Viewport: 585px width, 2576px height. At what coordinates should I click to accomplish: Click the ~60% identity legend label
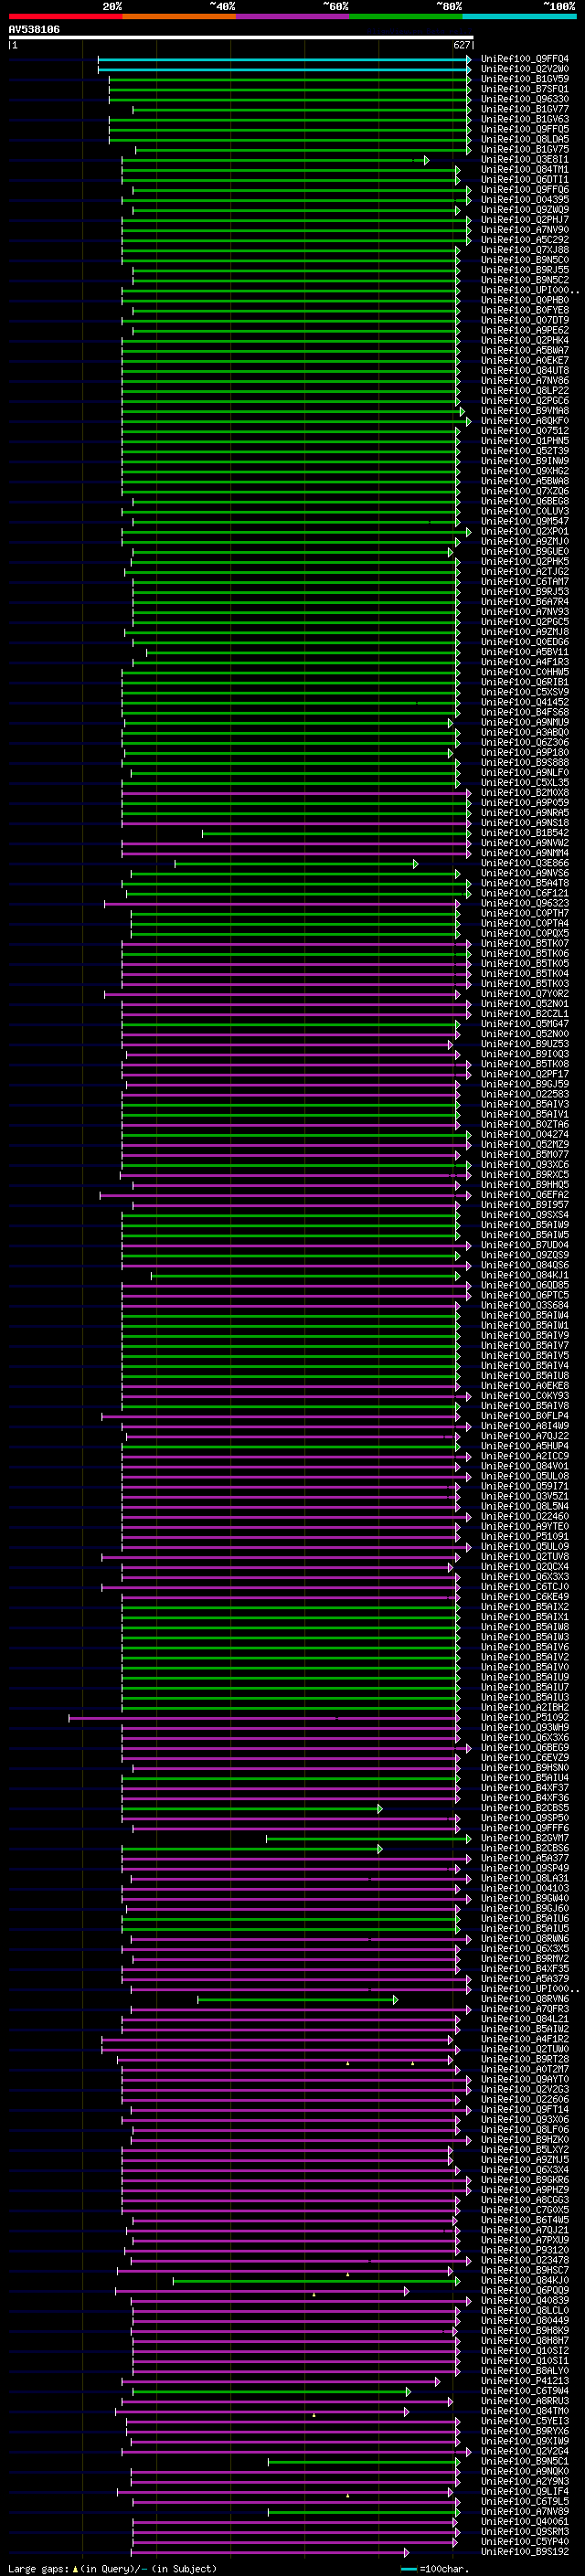[336, 6]
